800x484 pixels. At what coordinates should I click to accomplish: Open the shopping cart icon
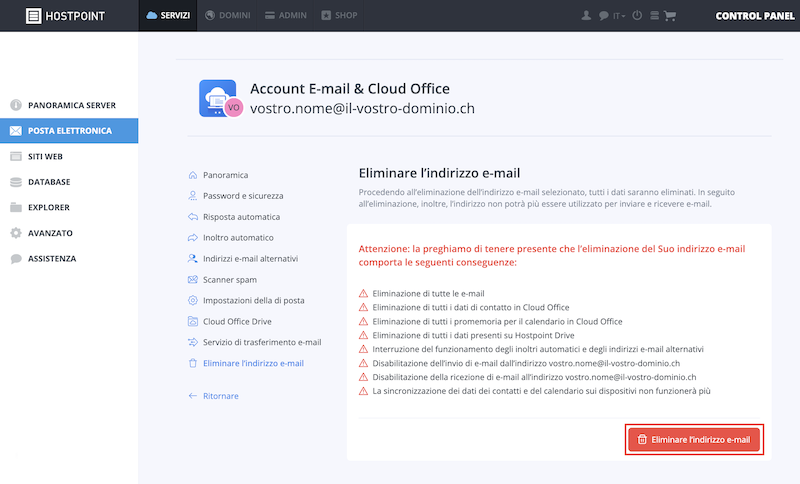tap(670, 16)
